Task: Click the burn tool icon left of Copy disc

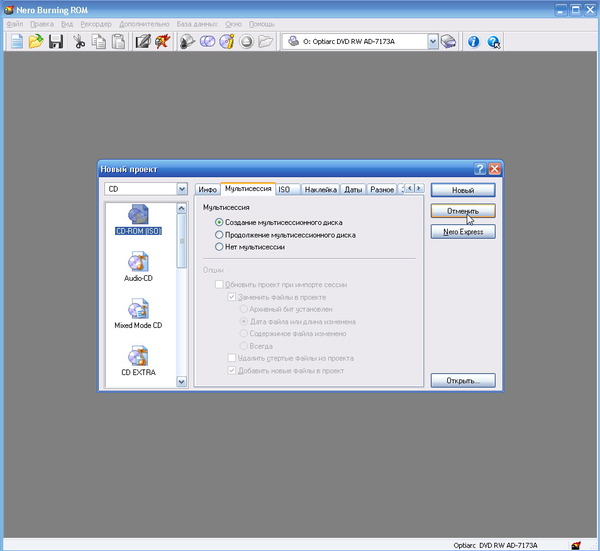Action: point(188,41)
